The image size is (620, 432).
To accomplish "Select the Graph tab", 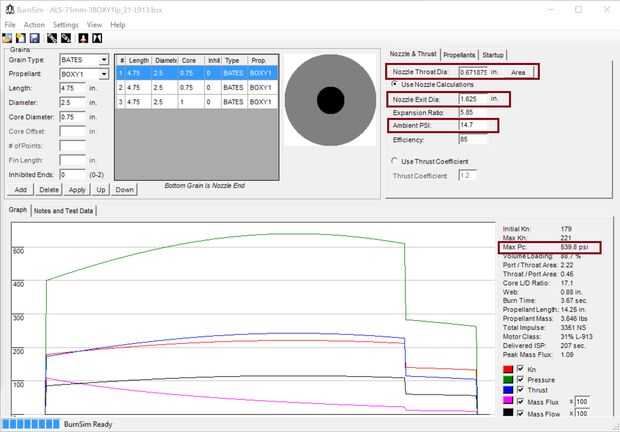I will pos(18,209).
